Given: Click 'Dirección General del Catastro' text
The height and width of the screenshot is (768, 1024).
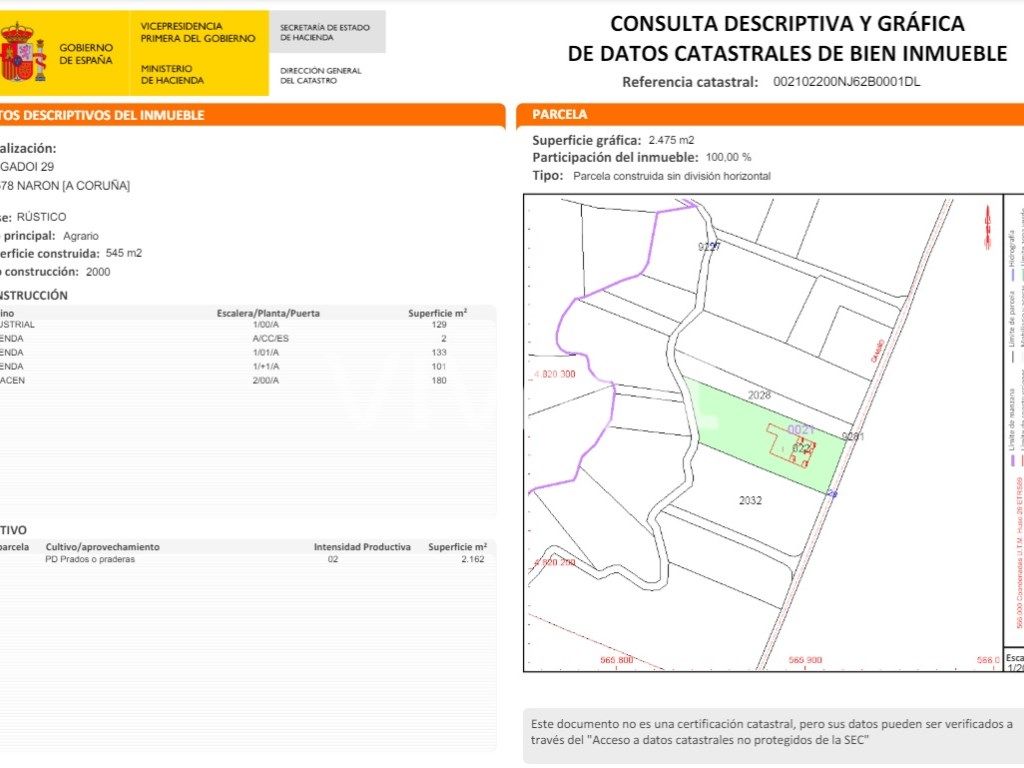Looking at the screenshot, I should 320,76.
